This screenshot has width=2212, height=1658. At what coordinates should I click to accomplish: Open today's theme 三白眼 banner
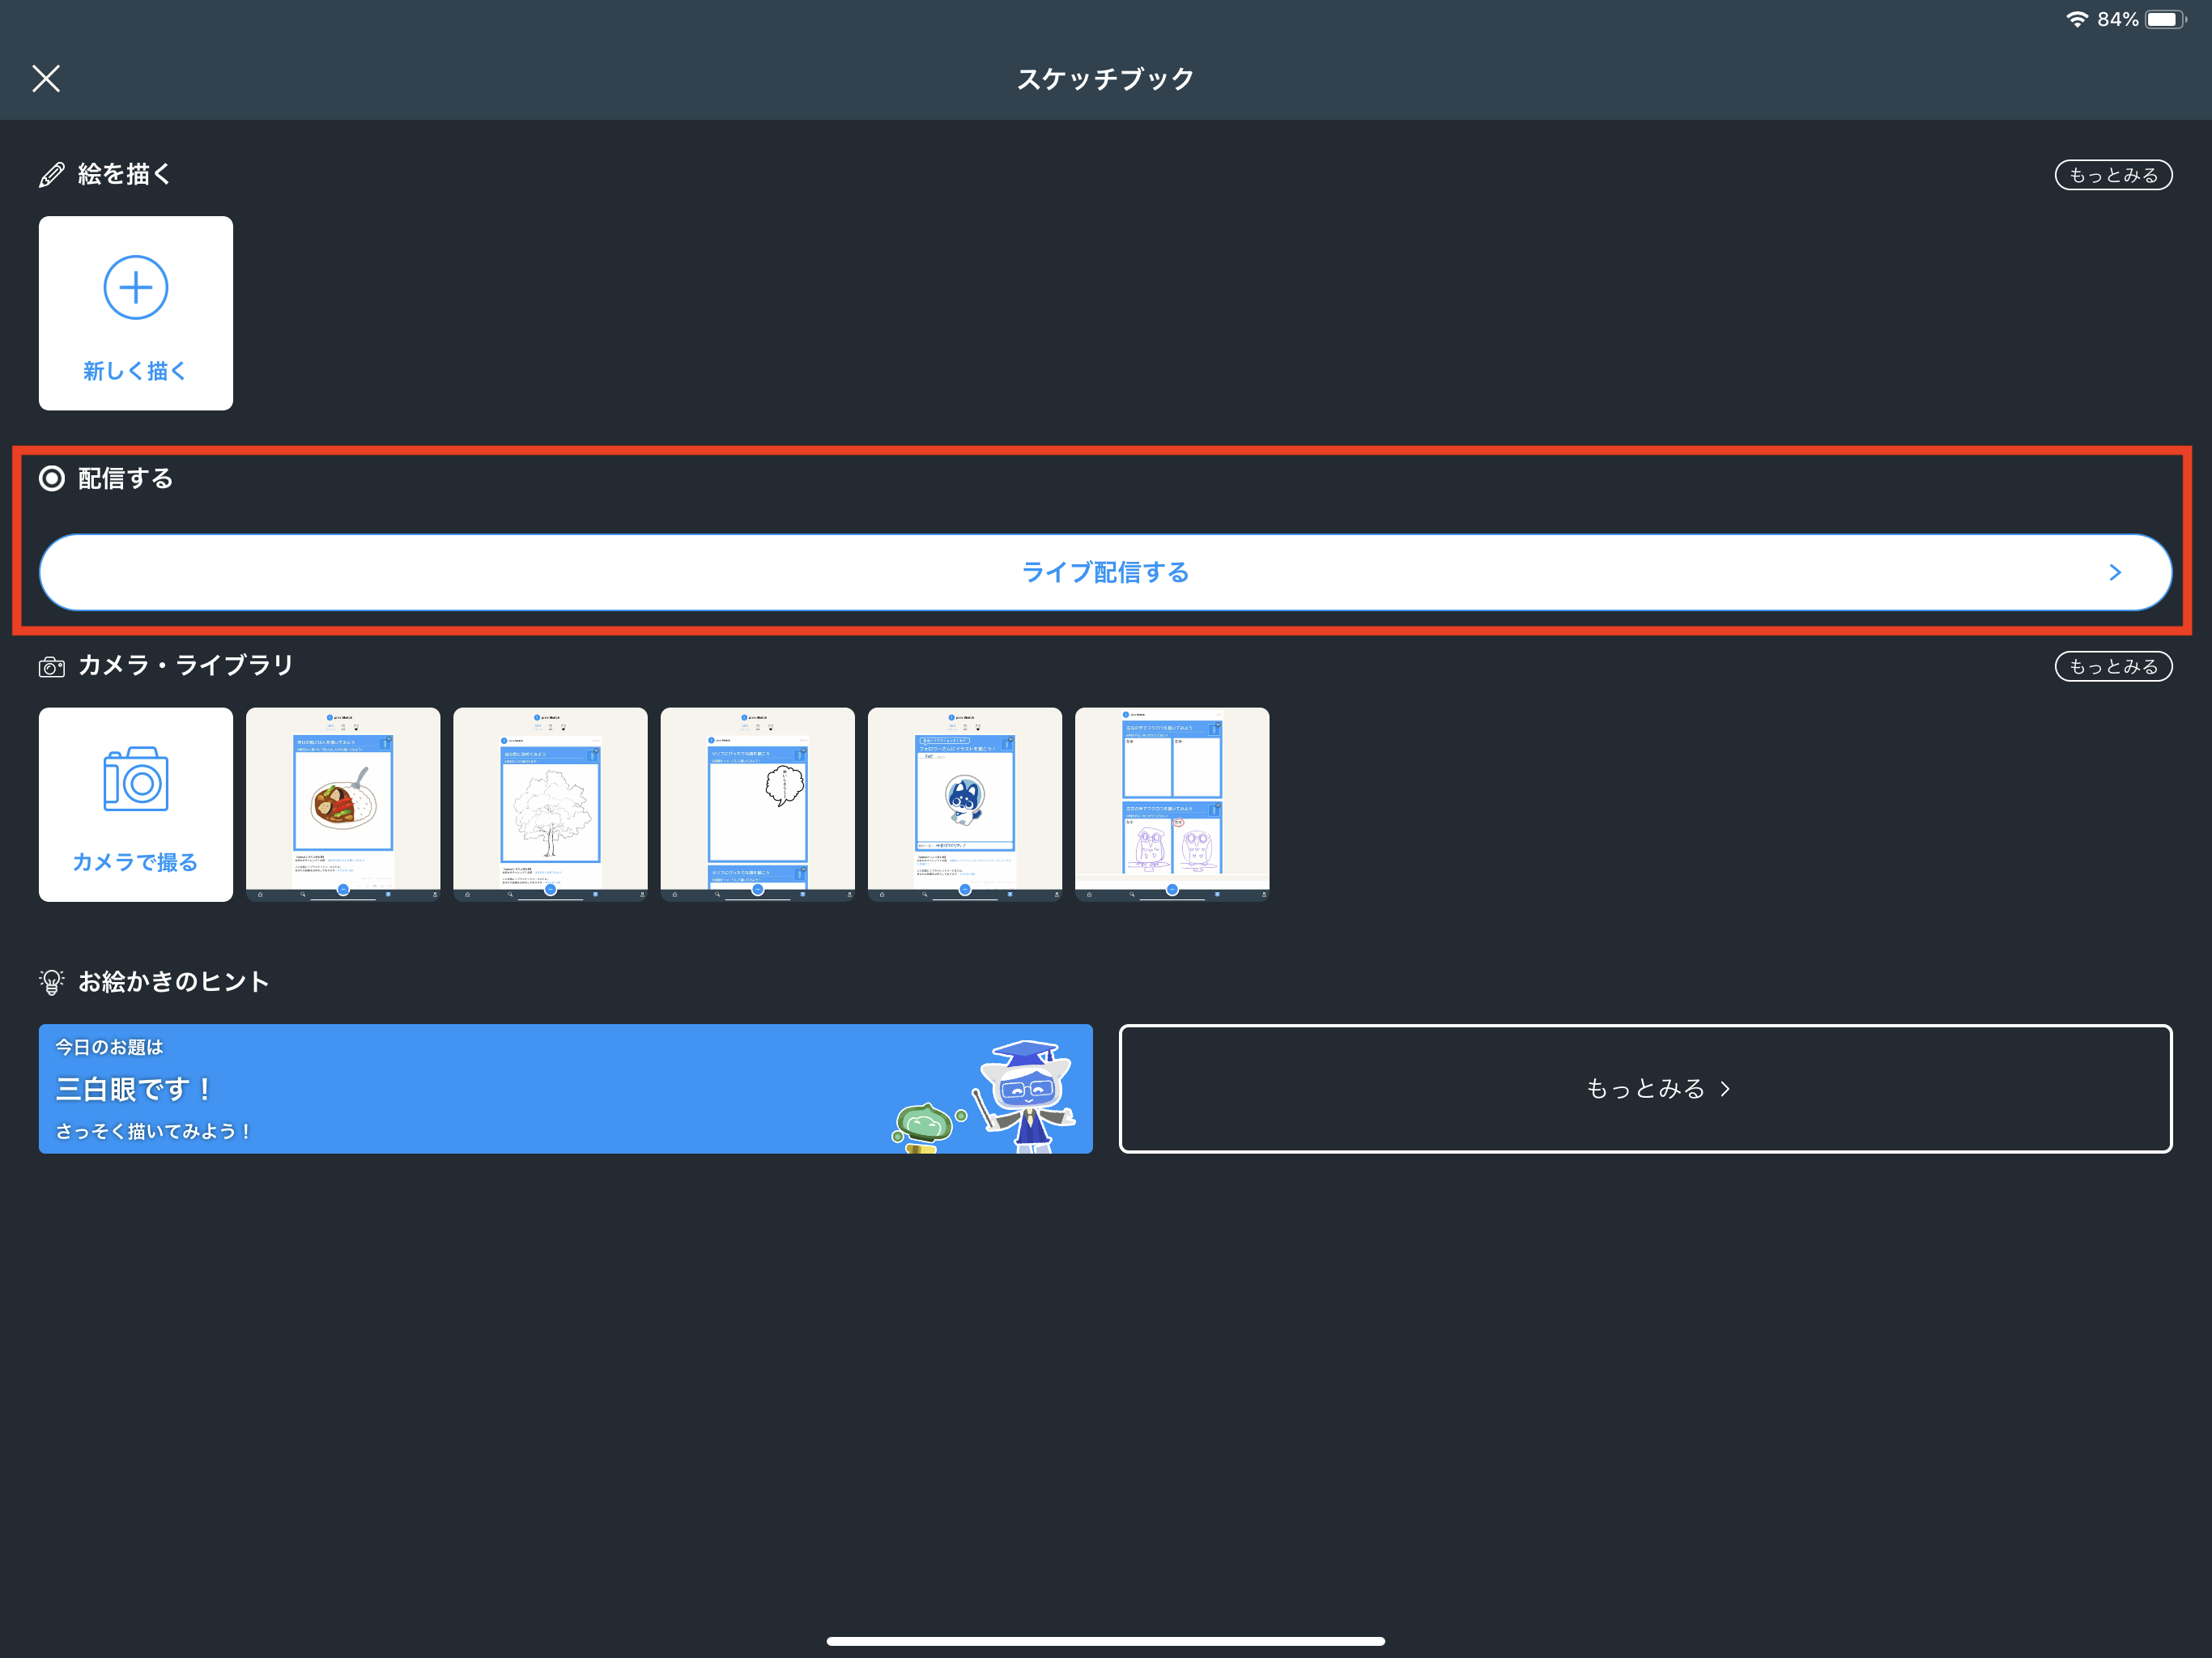coord(565,1088)
